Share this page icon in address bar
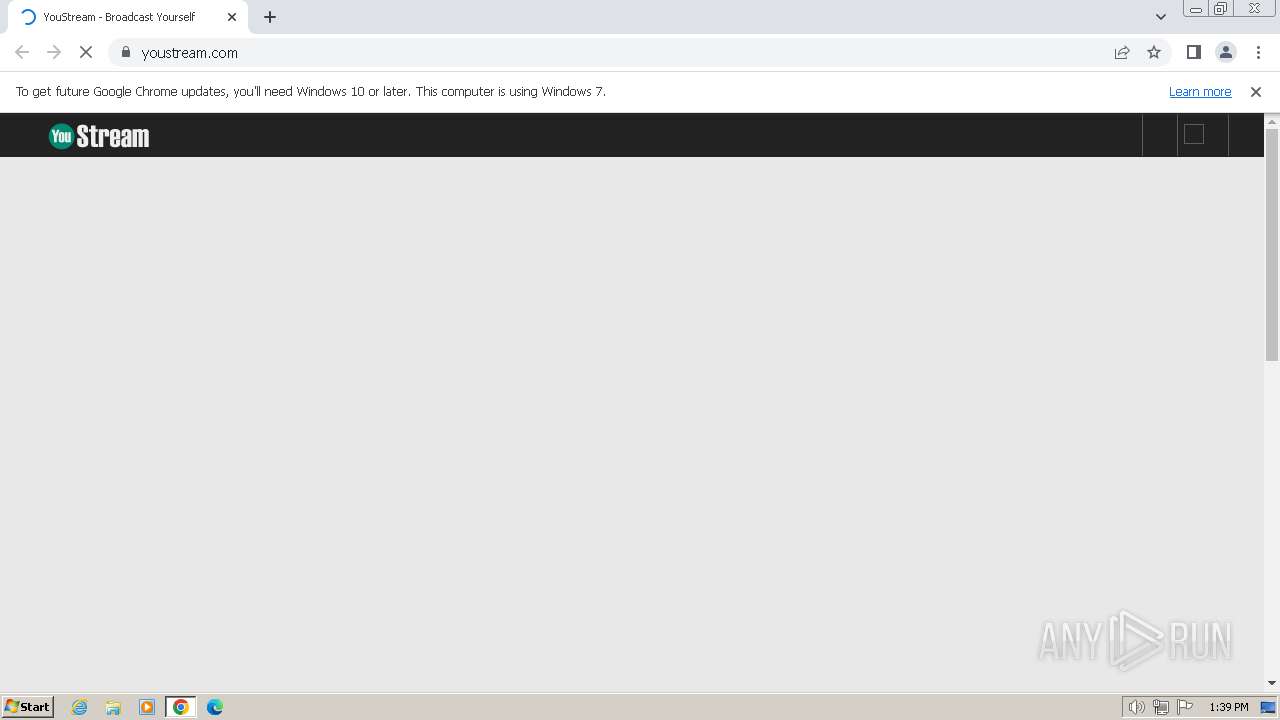The height and width of the screenshot is (720, 1280). (x=1122, y=52)
